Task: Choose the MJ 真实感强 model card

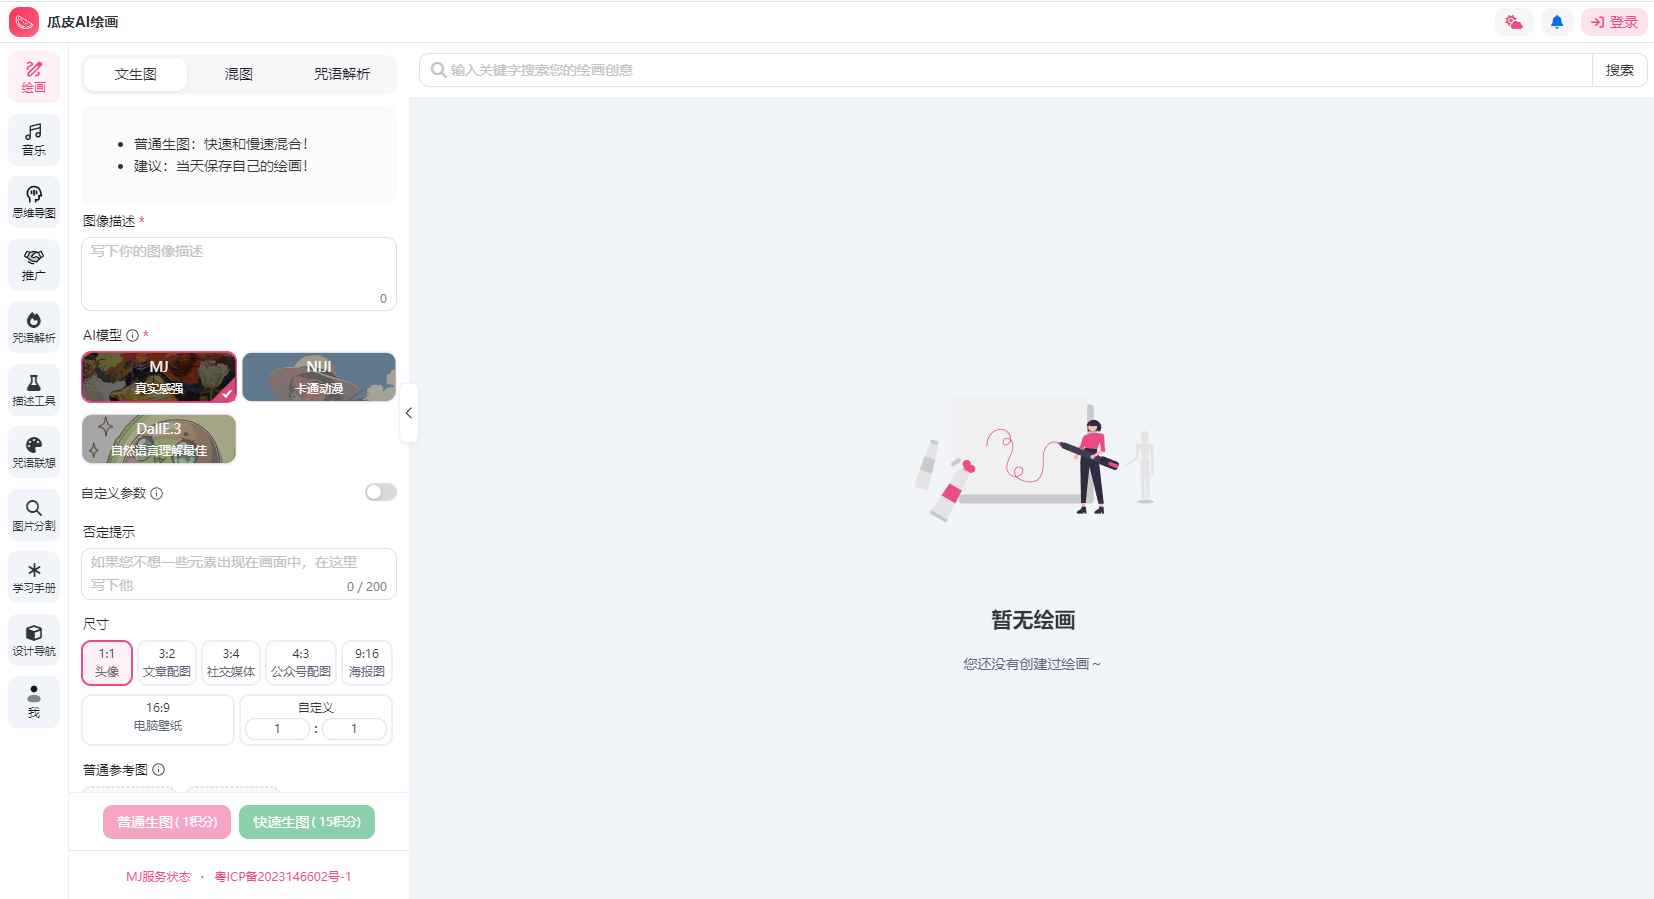Action: tap(159, 377)
